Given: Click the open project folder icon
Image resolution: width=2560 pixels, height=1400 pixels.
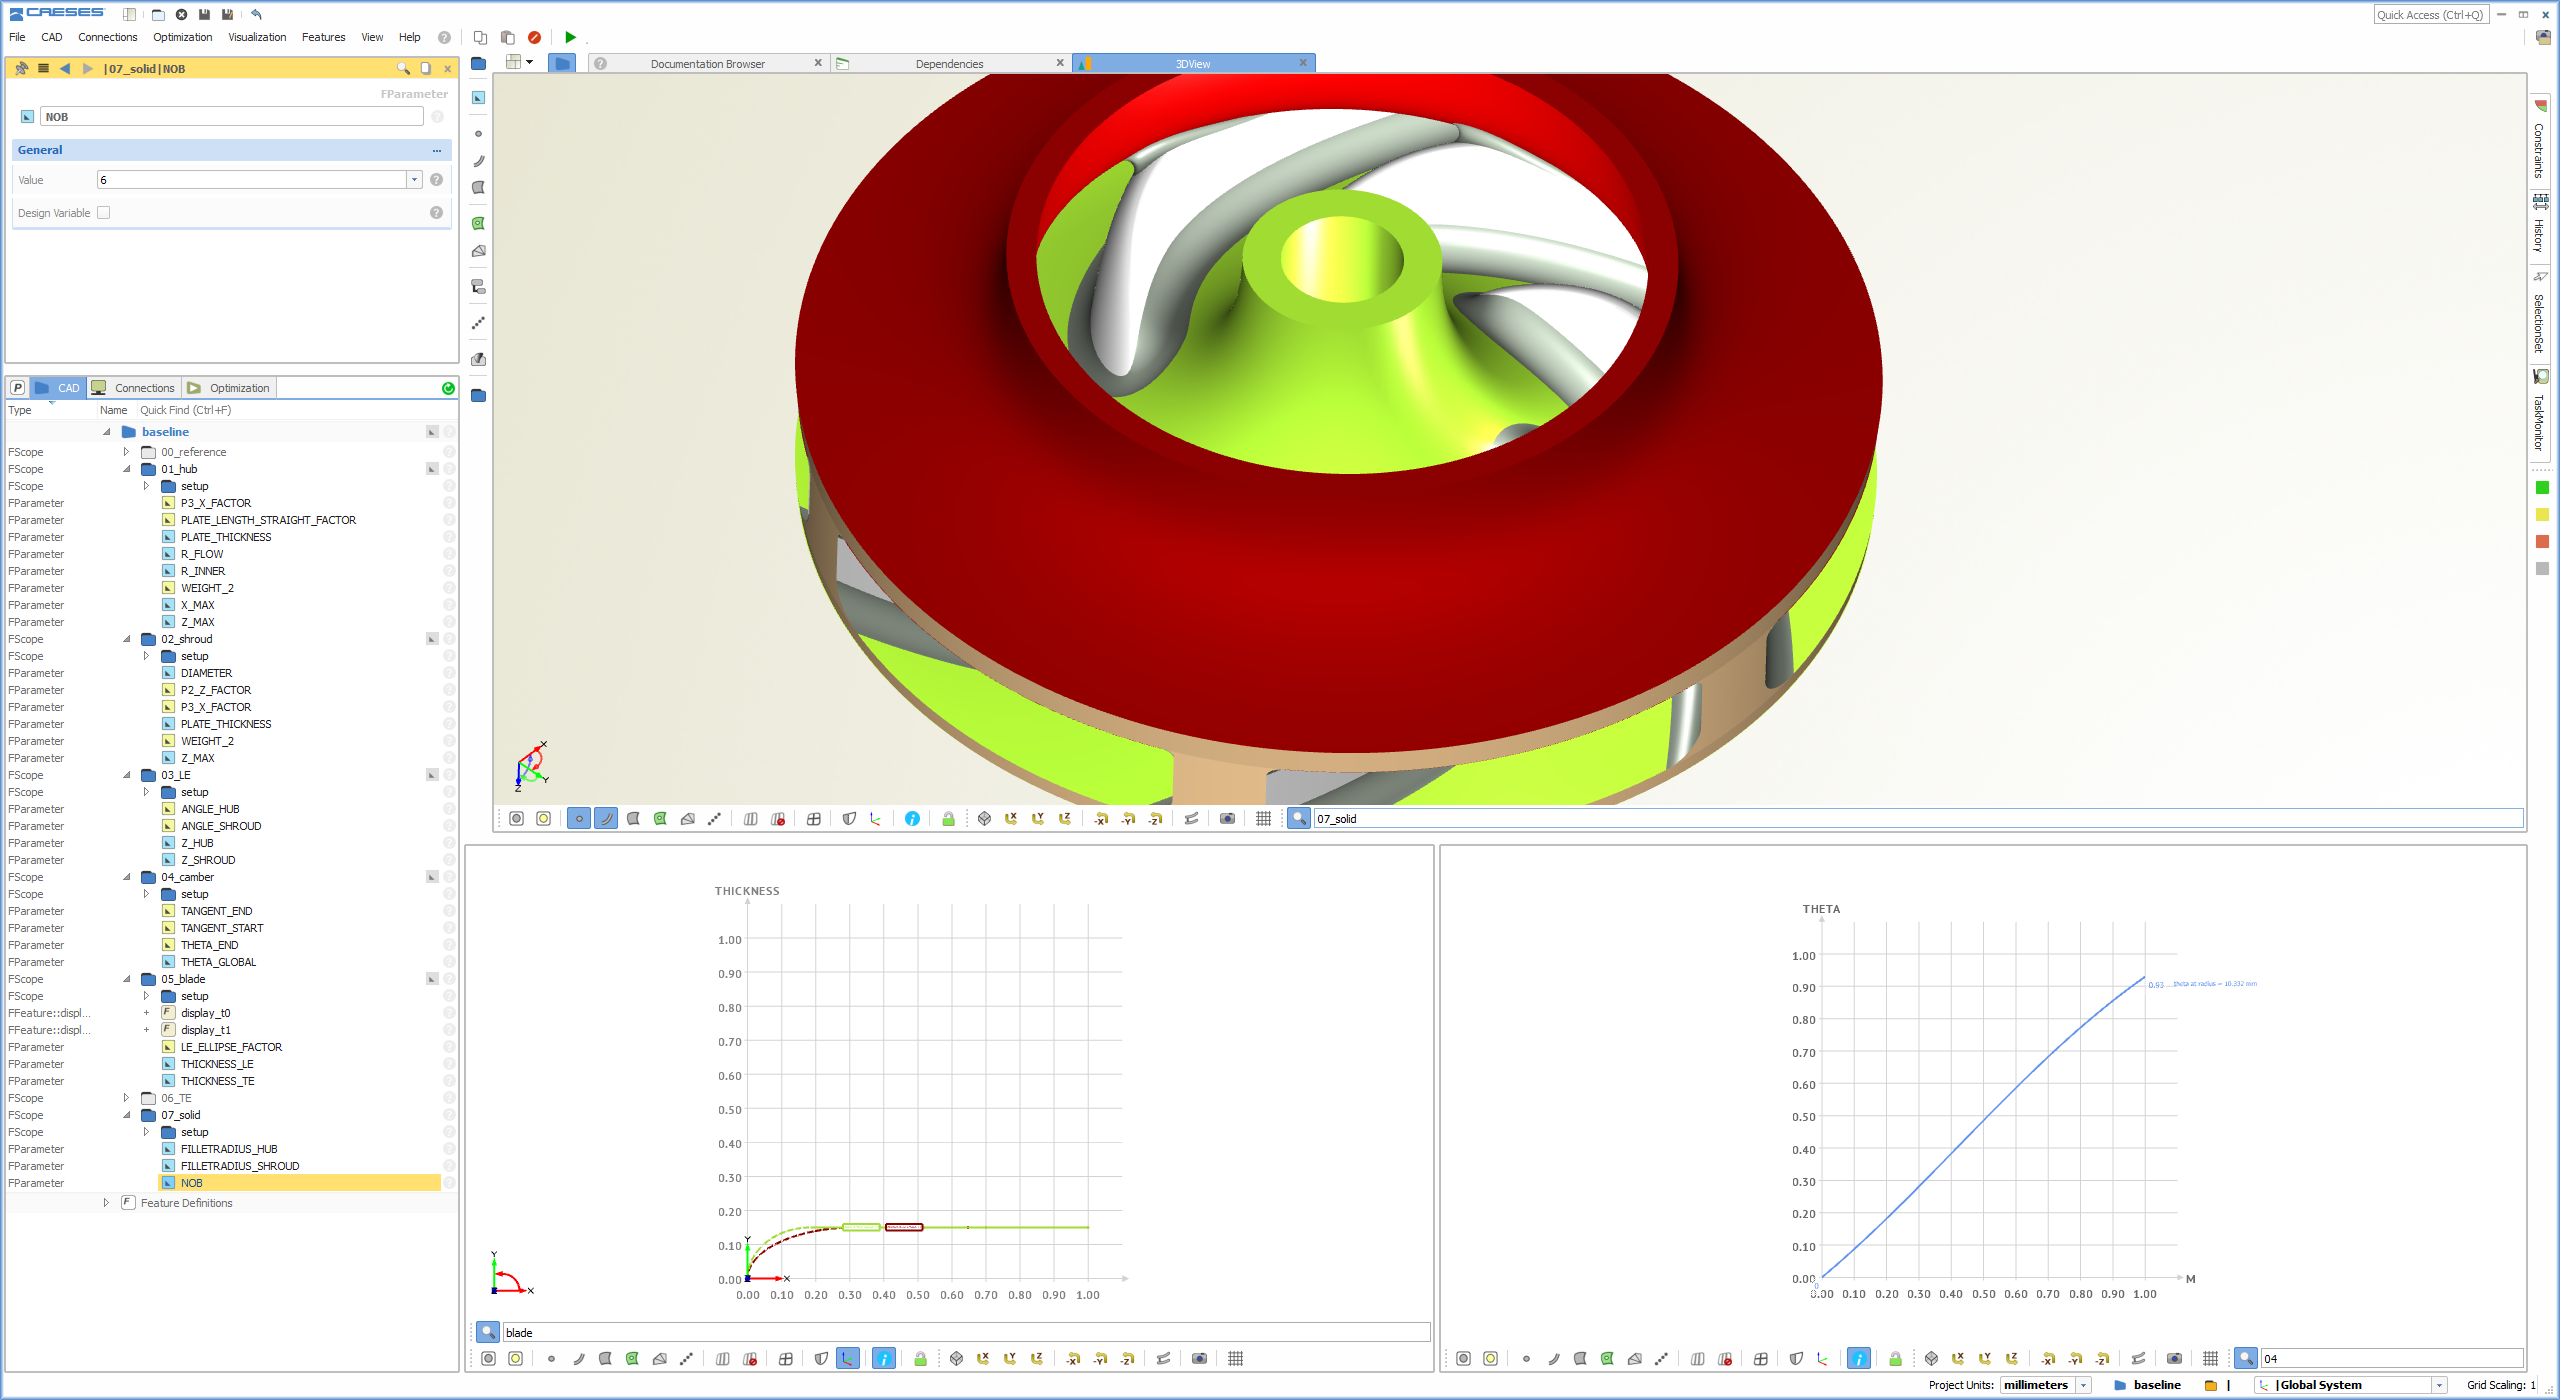Looking at the screenshot, I should pyautogui.click(x=158, y=14).
